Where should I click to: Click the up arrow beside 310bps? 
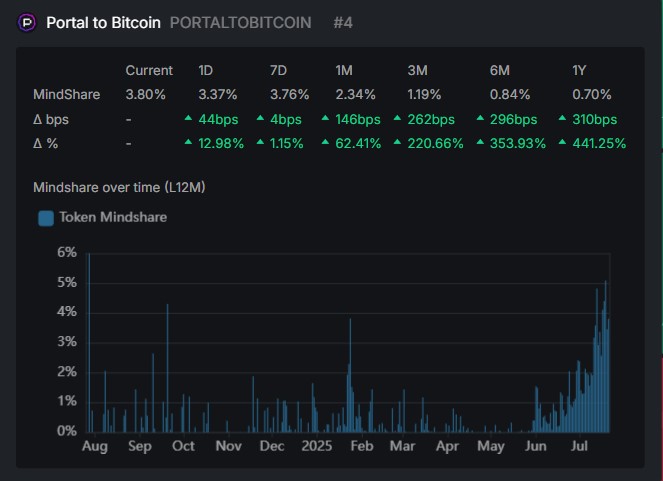click(x=562, y=118)
